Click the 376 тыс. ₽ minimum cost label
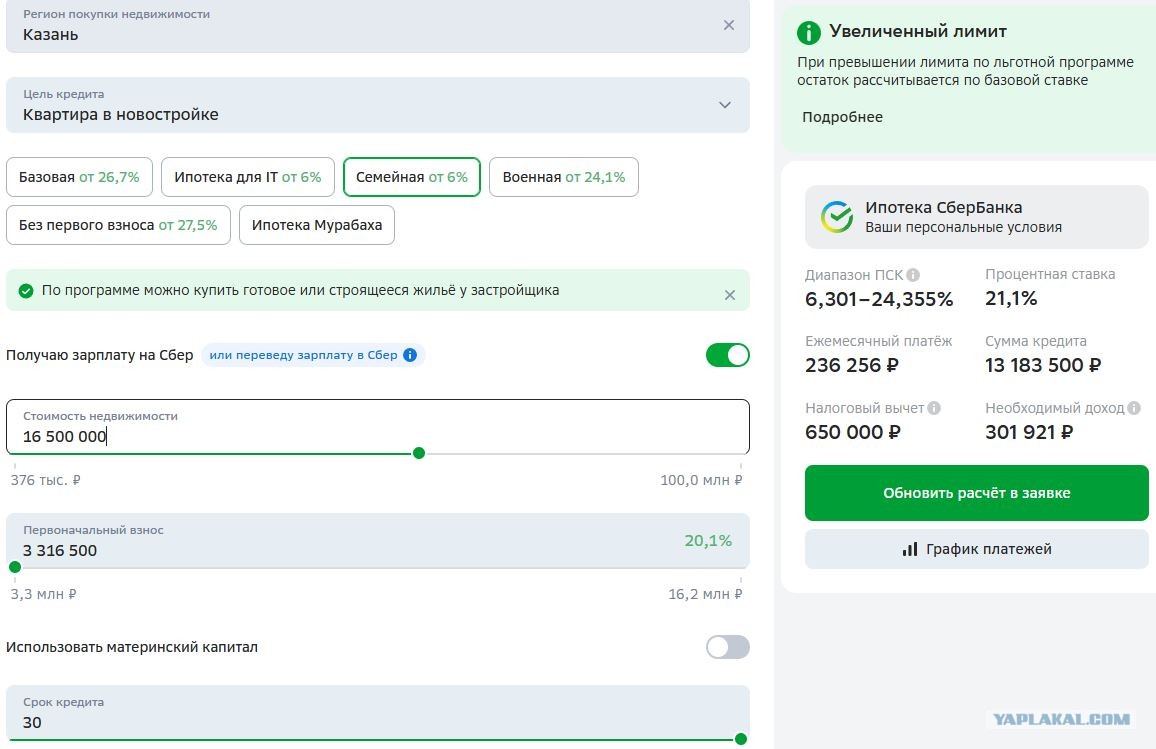 46,480
